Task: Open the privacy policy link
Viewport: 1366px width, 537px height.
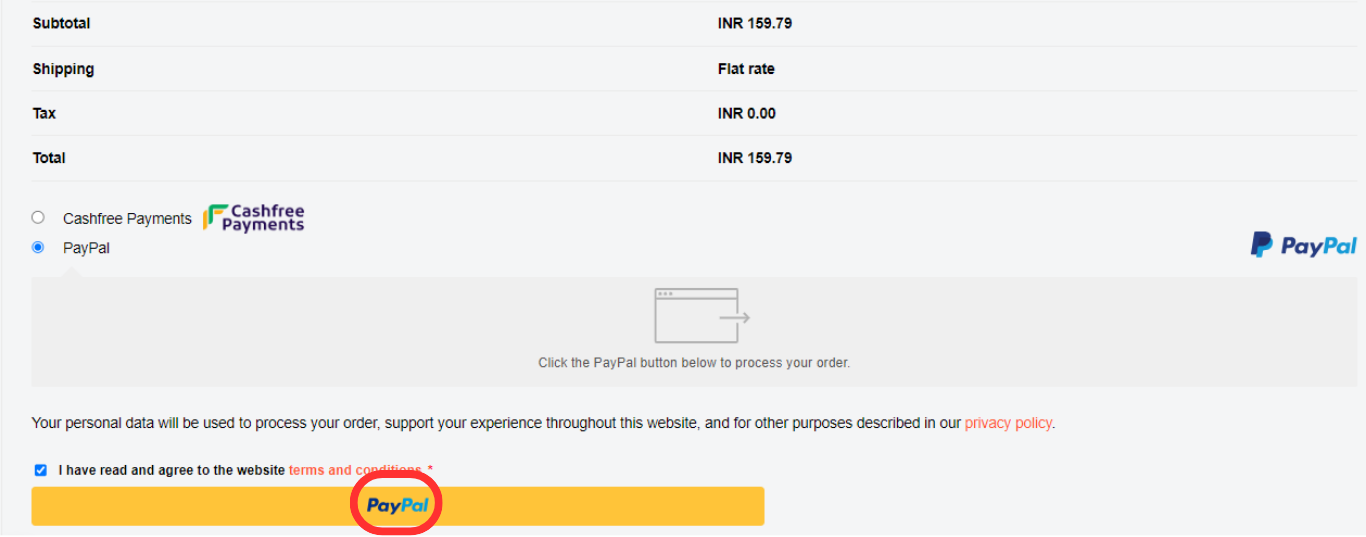Action: (x=1008, y=423)
